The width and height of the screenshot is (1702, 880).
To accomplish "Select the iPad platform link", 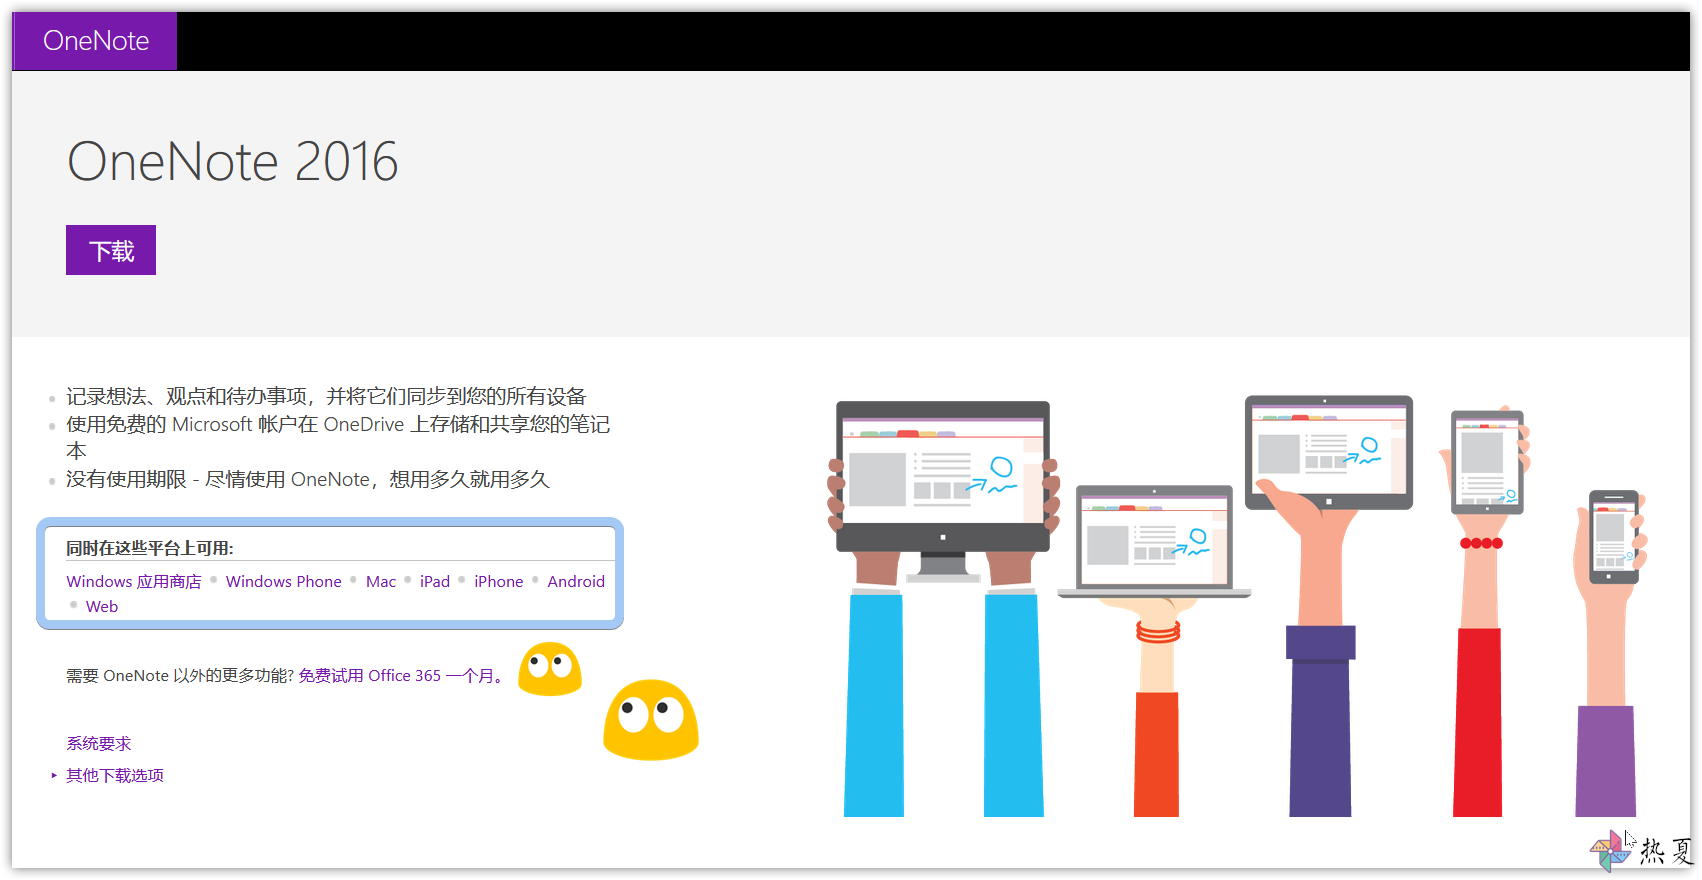I will pos(435,581).
